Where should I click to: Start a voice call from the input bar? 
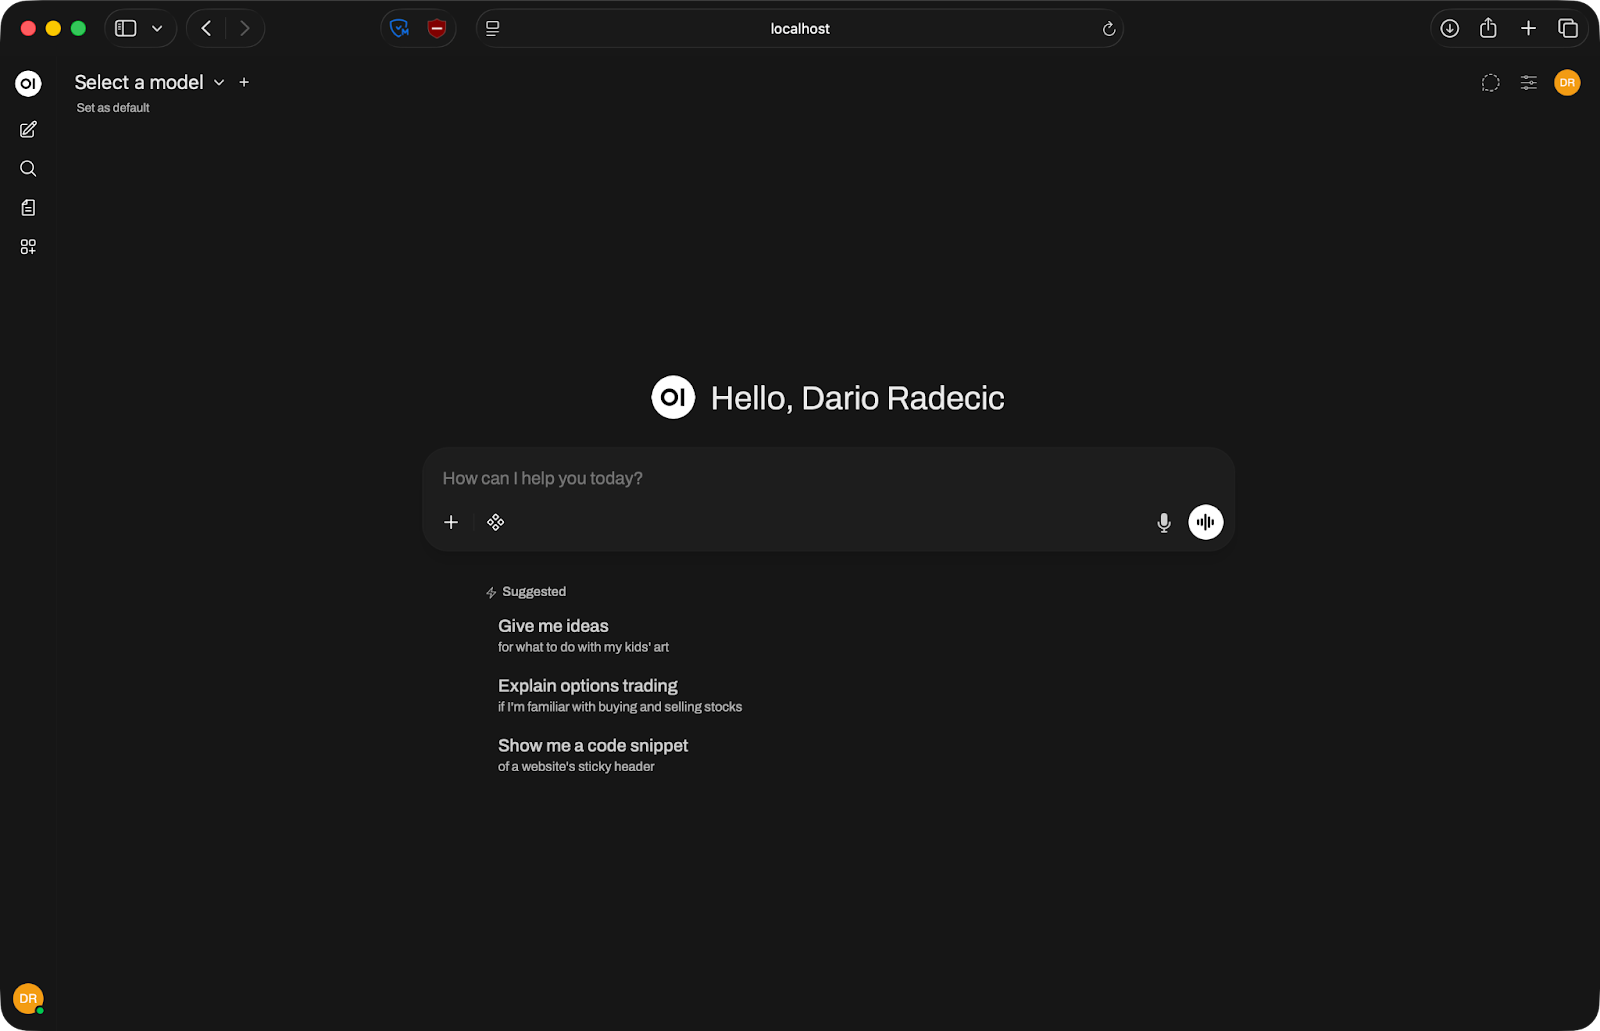[x=1205, y=522]
